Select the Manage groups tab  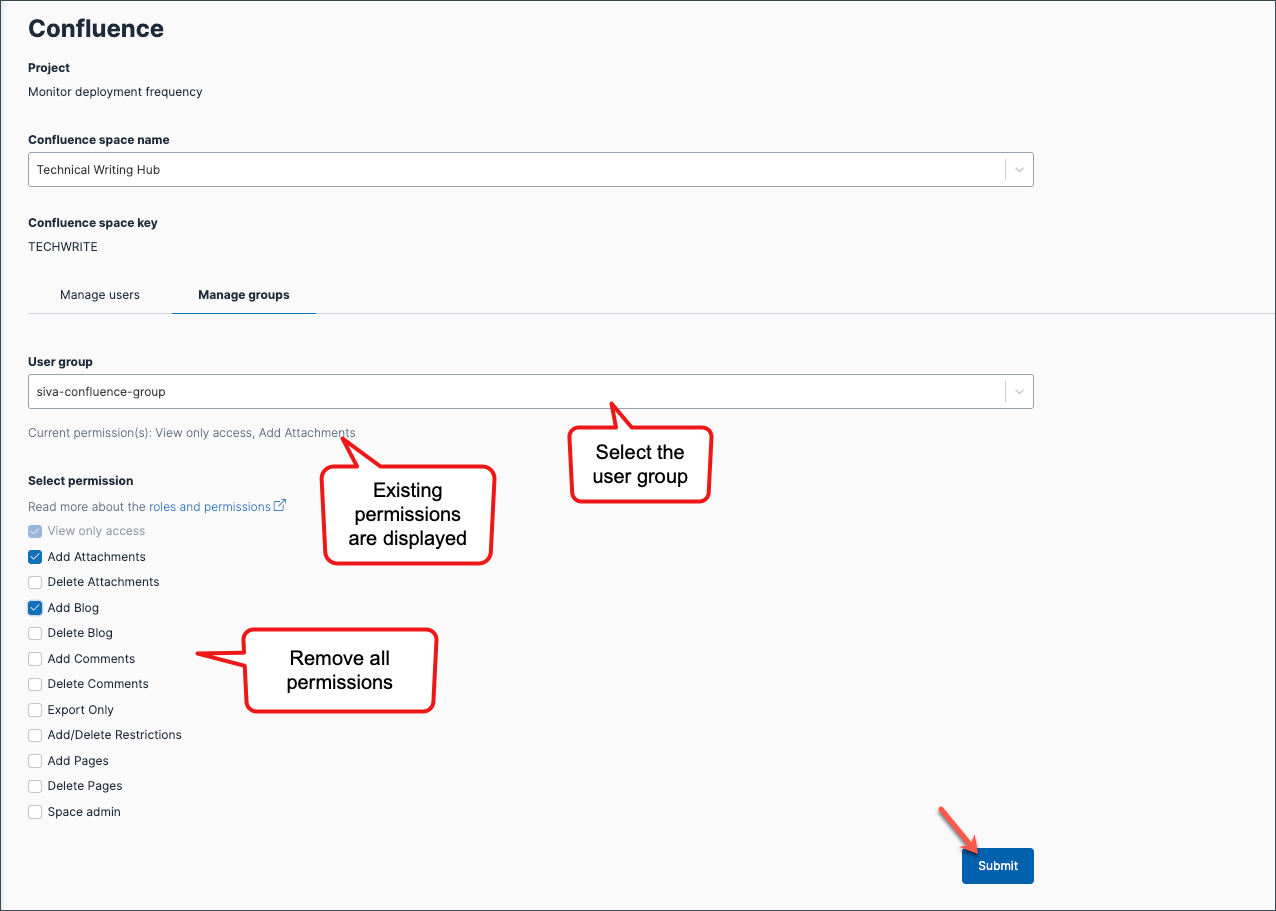pos(244,295)
